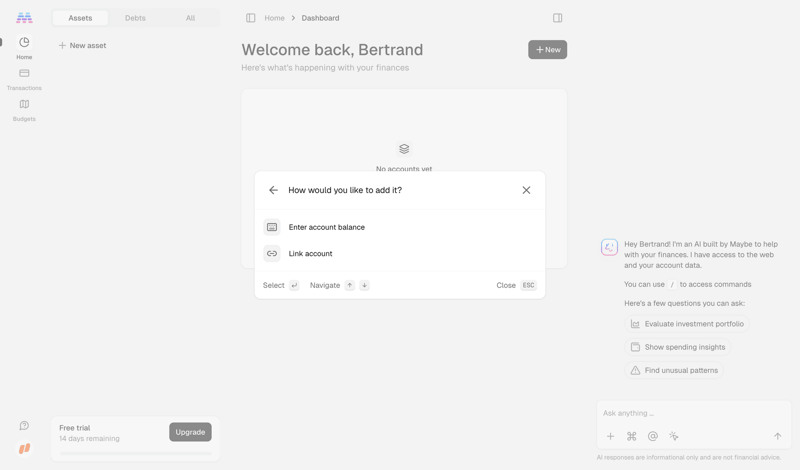Switch to the Assets tab
Screen dimensions: 800x470
80,18
